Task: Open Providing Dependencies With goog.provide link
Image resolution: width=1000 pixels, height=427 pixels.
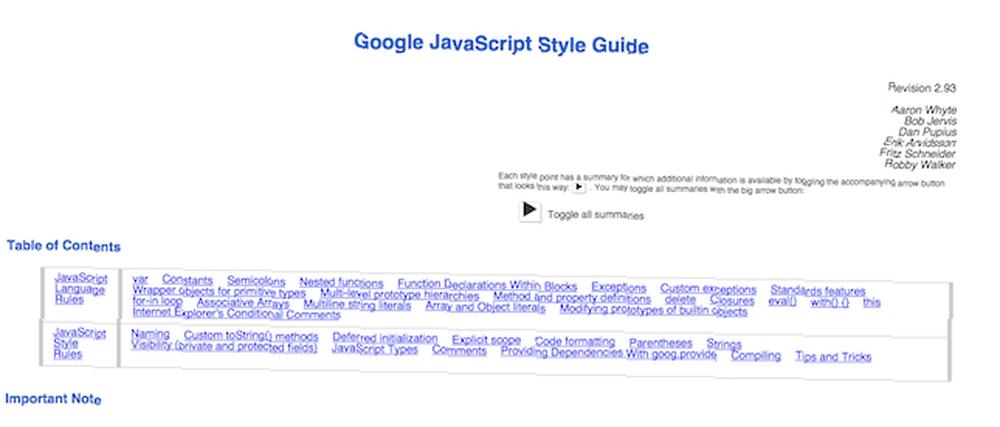Action: point(608,352)
